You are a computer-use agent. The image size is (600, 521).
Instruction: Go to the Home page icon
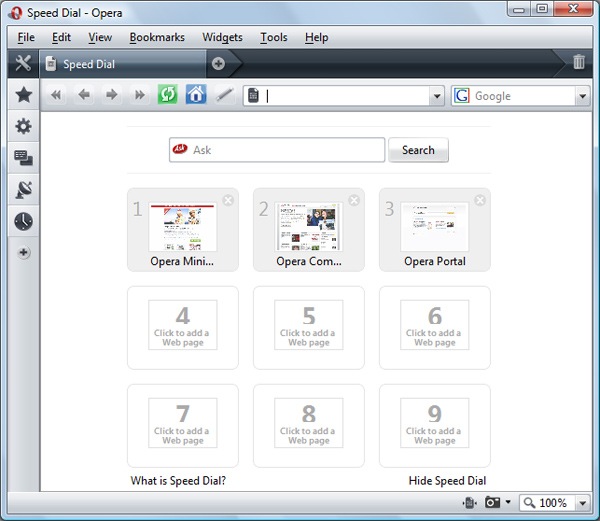click(196, 94)
